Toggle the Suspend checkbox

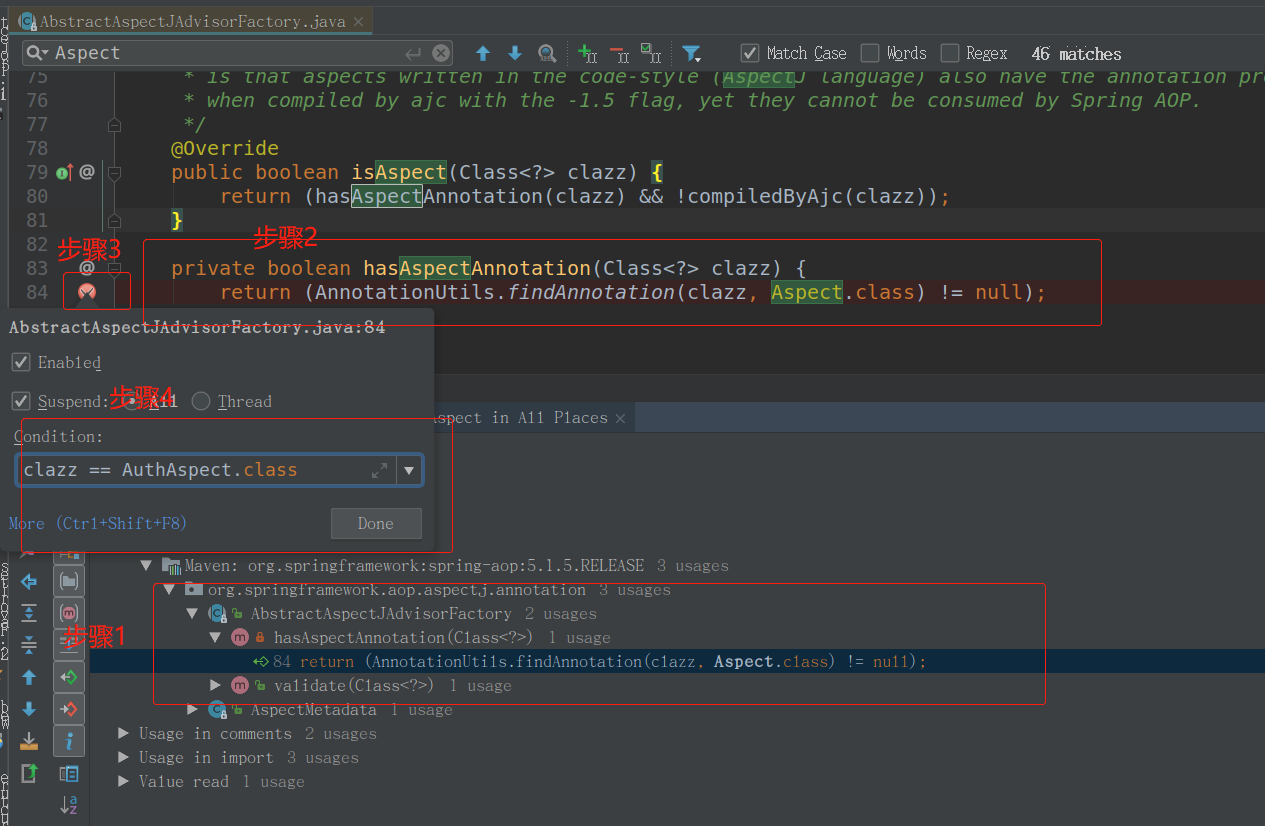(x=20, y=401)
